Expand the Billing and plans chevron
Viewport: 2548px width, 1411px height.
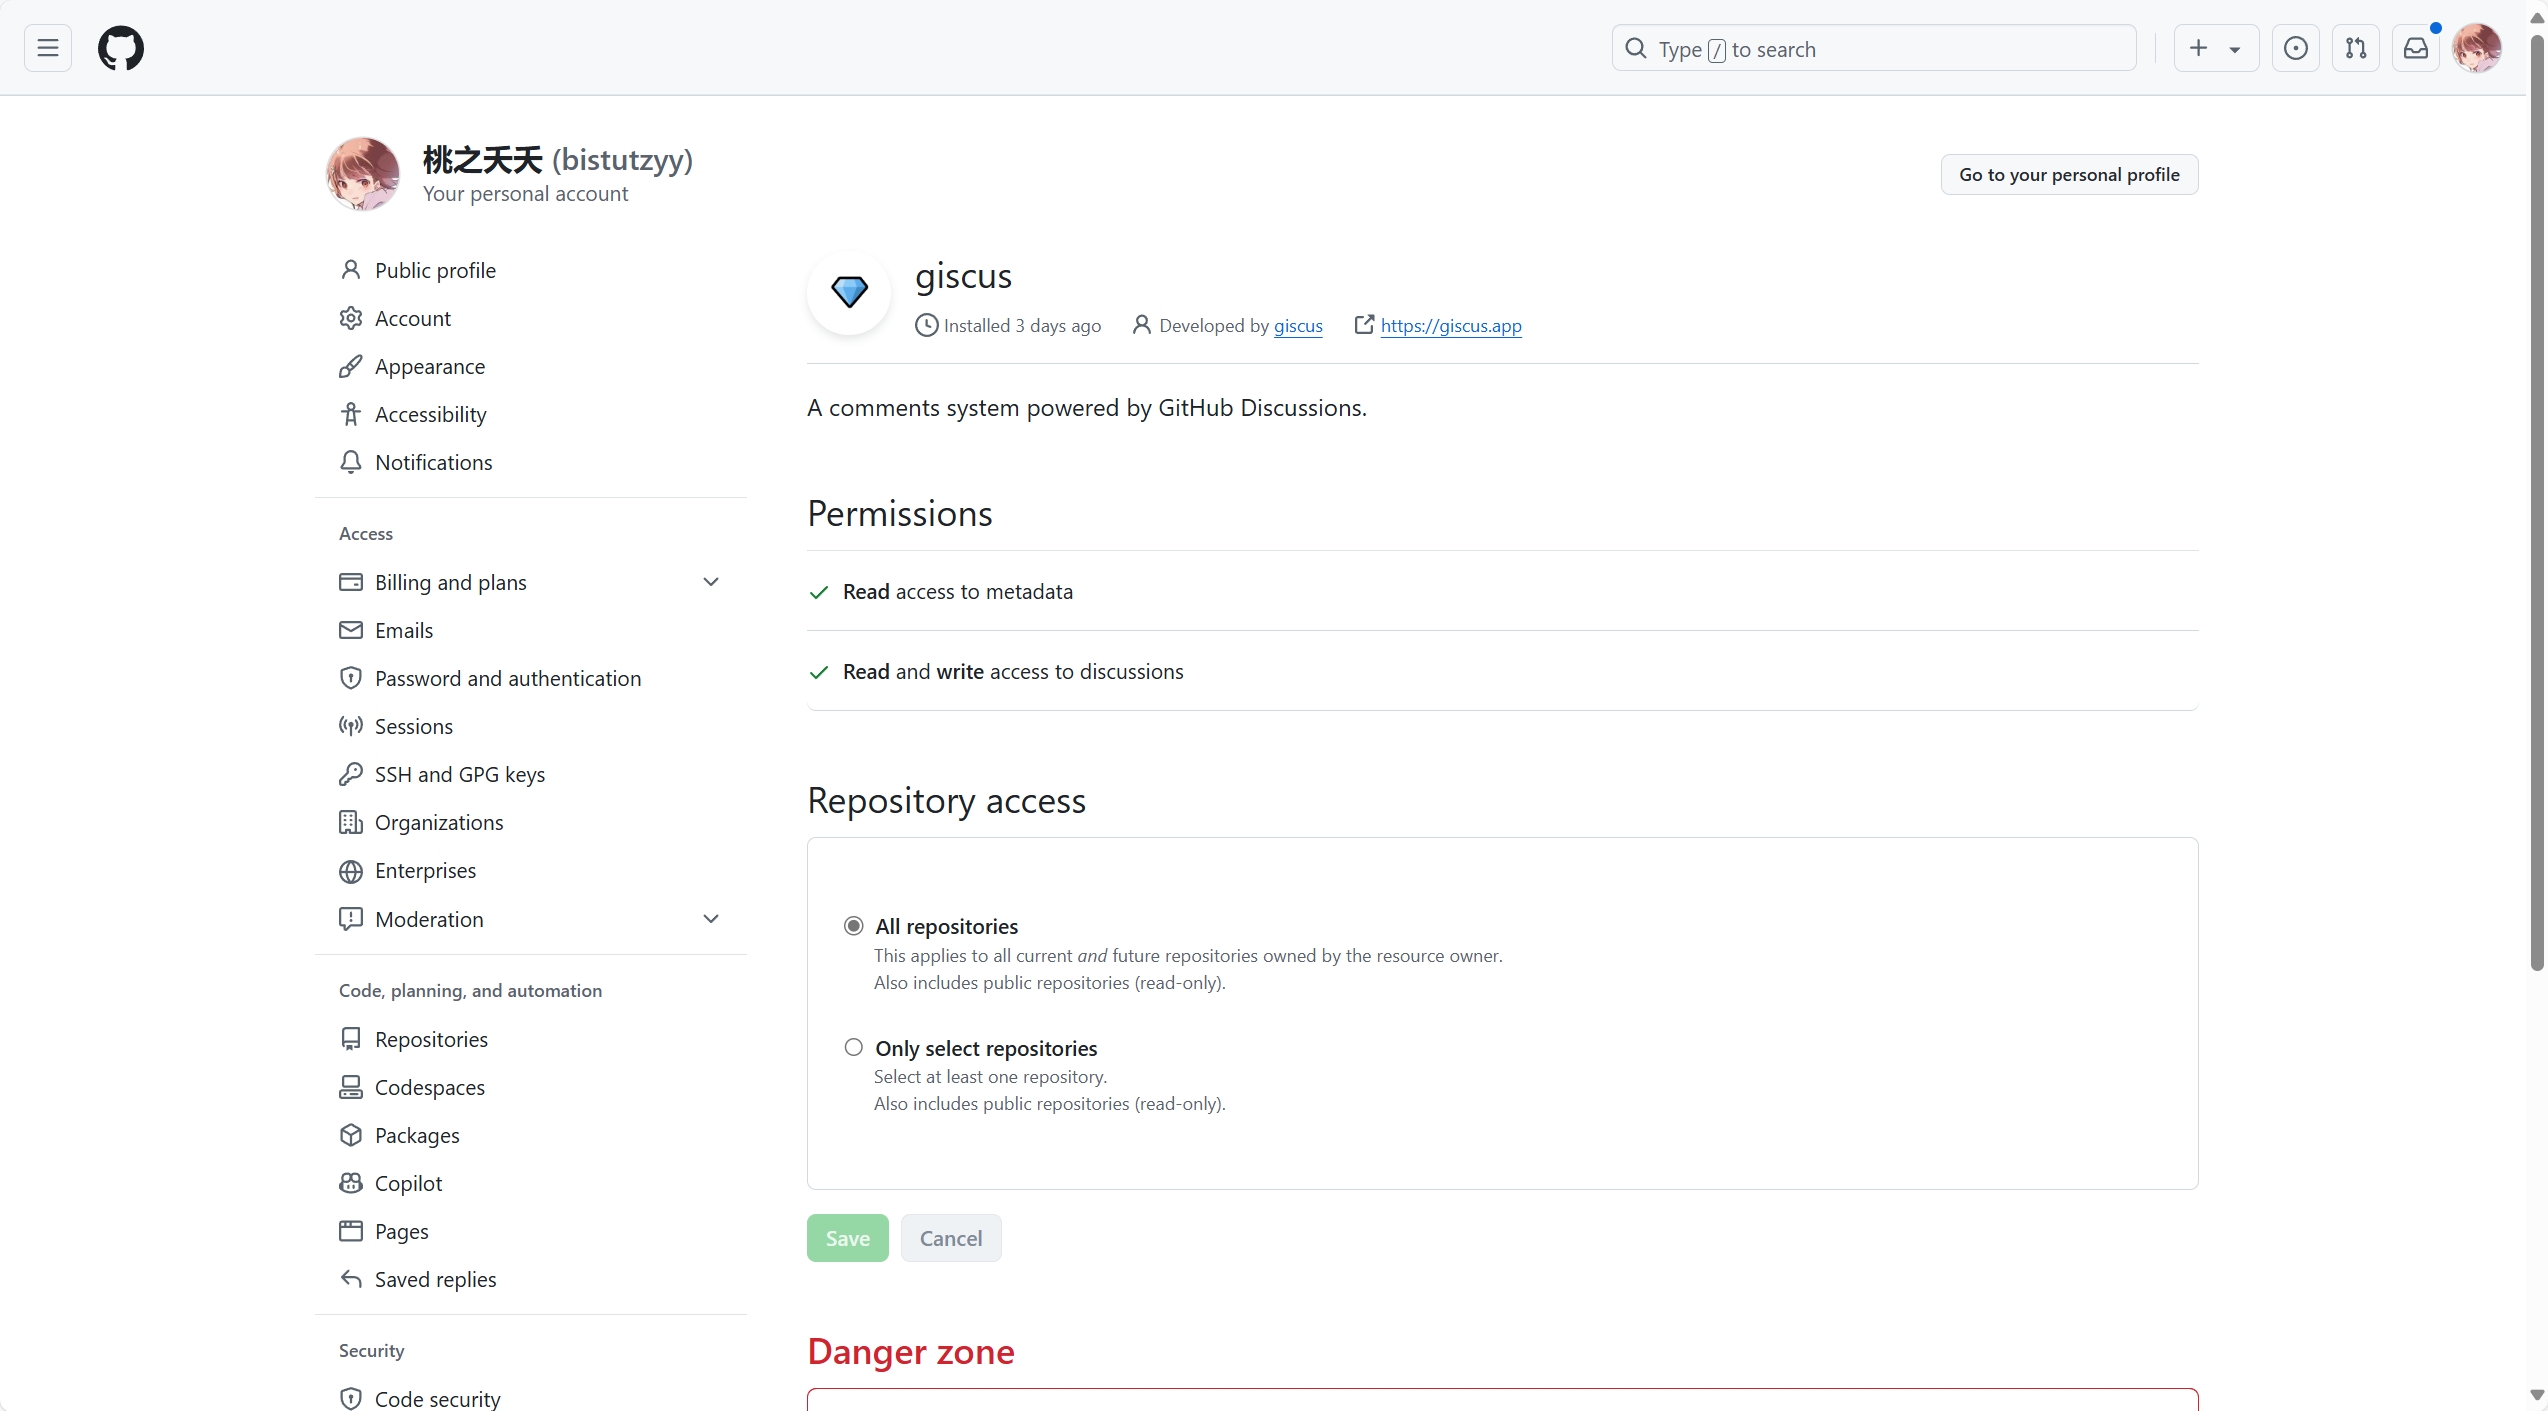711,582
